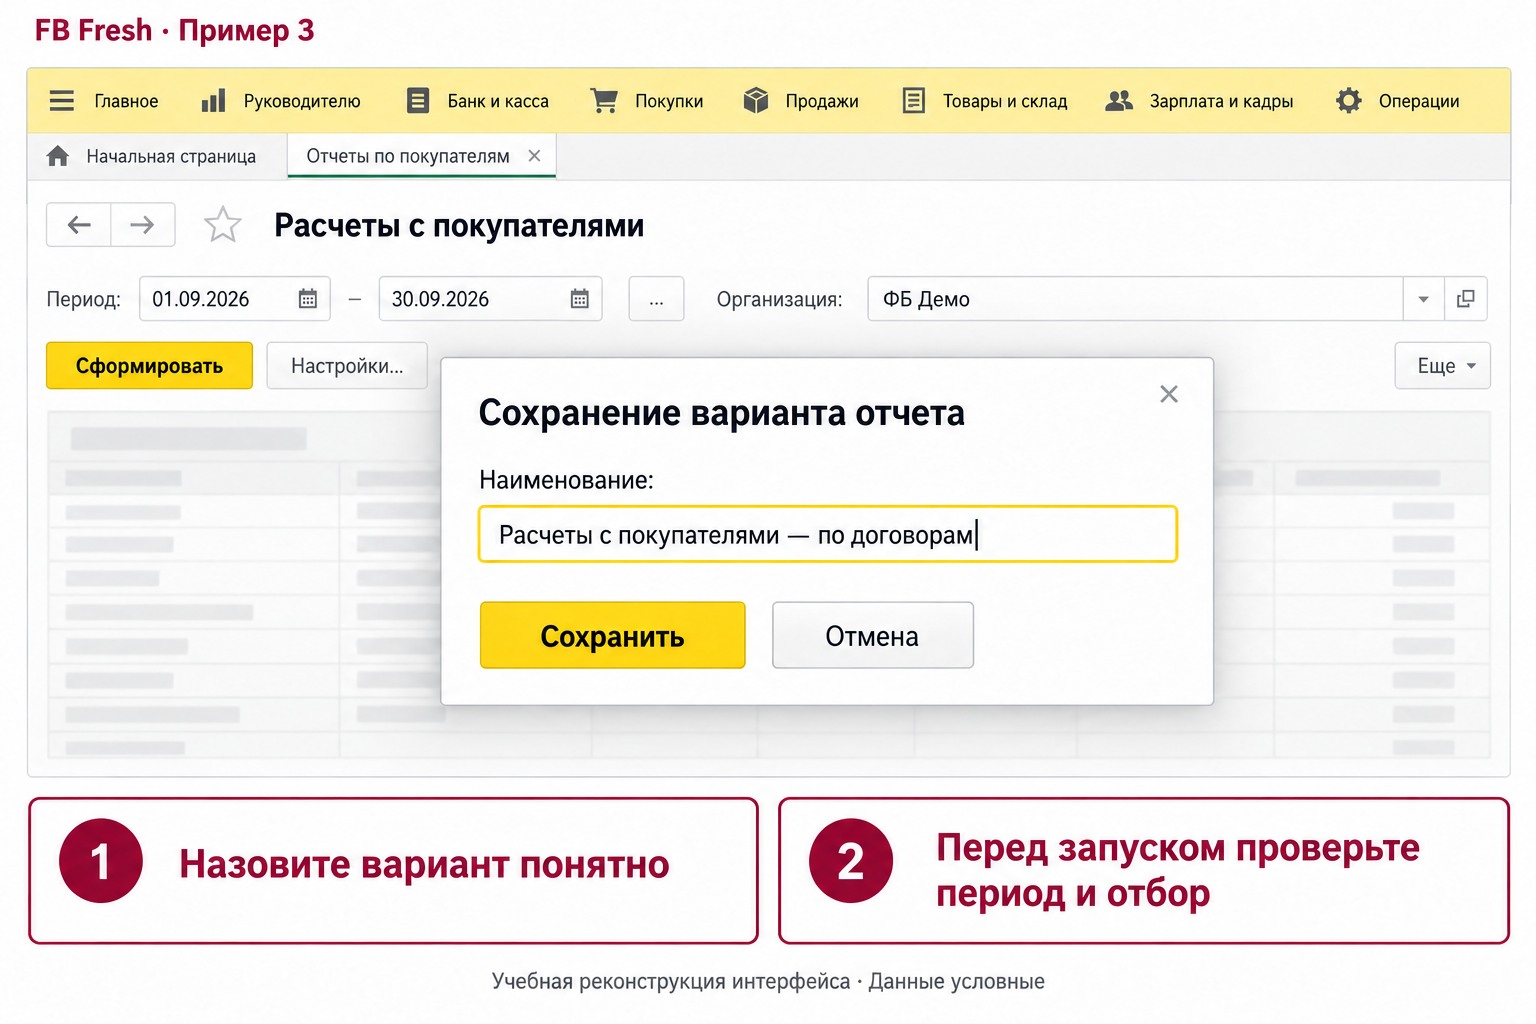1536x1024 pixels.
Task: Click the Организация field ФБ Демо
Action: (x=1135, y=299)
